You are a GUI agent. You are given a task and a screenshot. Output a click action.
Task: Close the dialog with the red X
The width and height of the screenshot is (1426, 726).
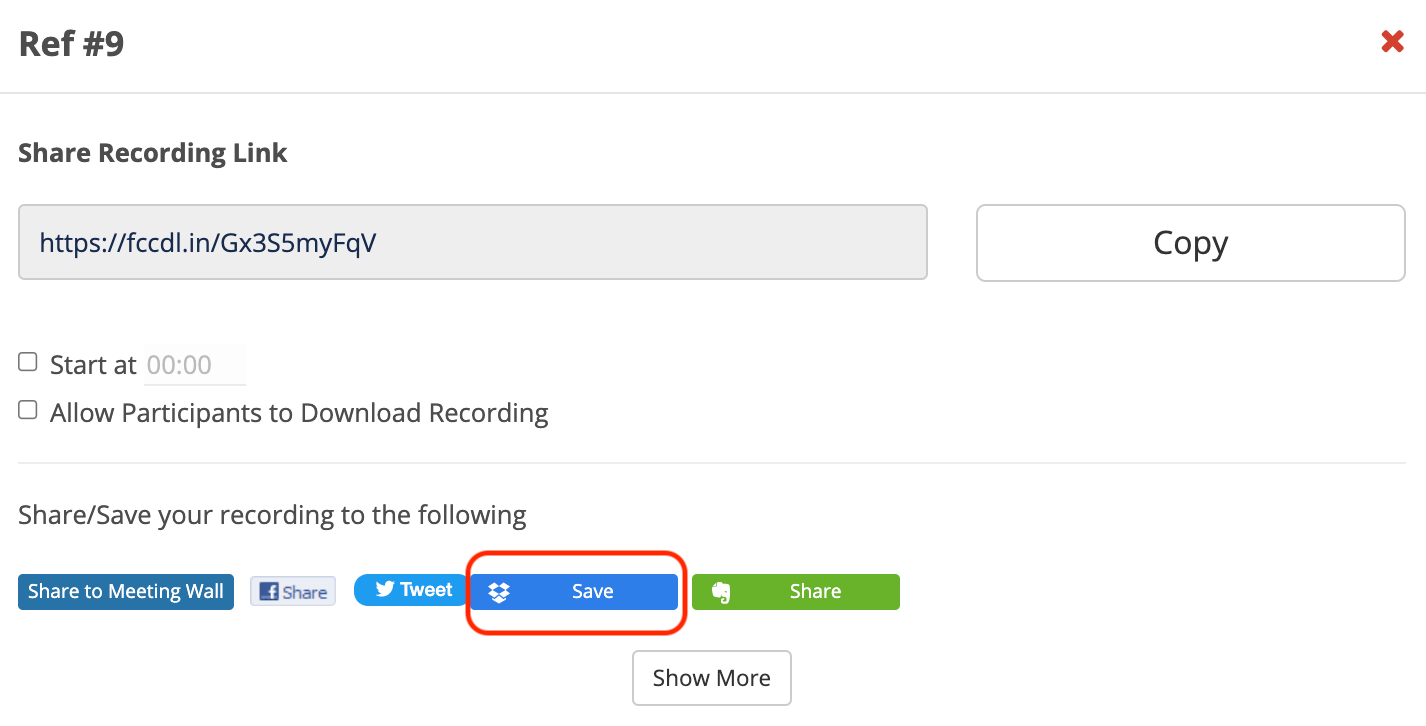[x=1392, y=41]
